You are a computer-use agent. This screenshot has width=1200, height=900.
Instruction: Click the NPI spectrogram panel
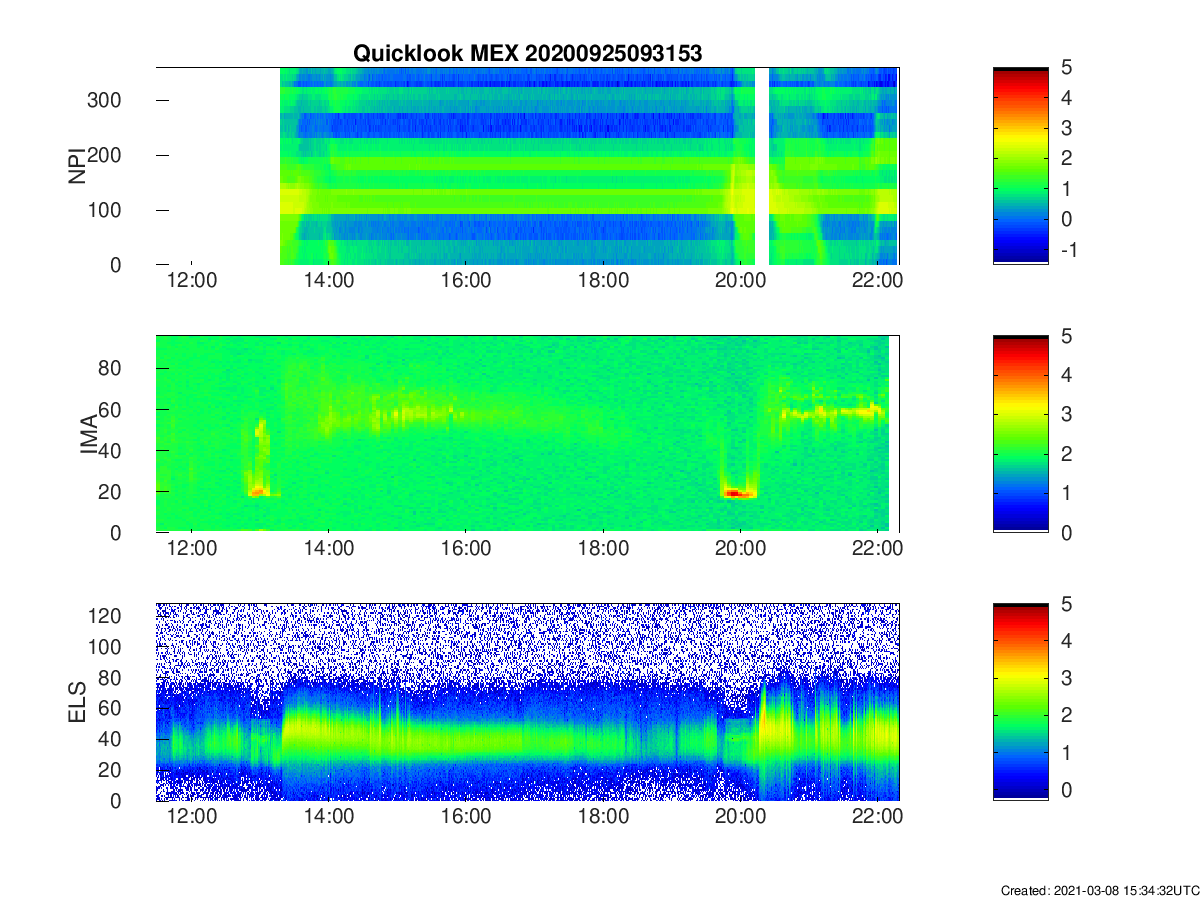point(528,166)
